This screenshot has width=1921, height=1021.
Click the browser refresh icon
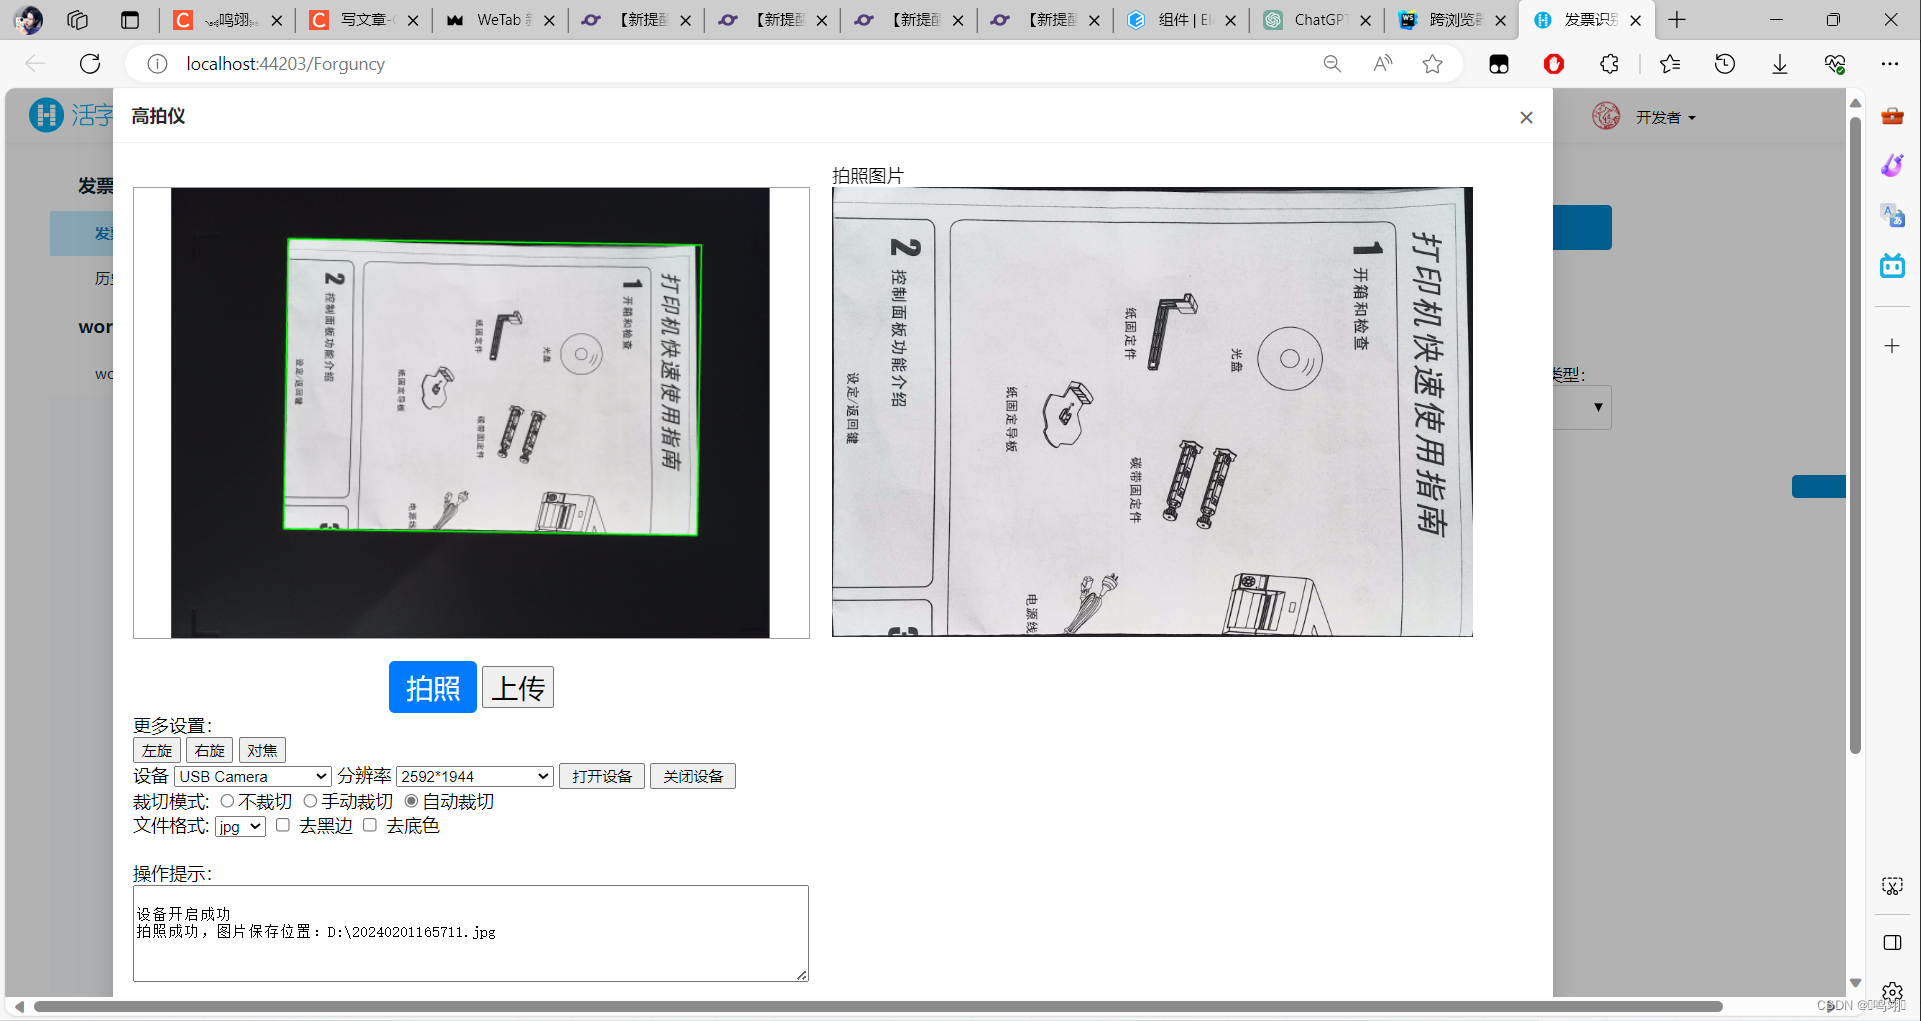90,64
